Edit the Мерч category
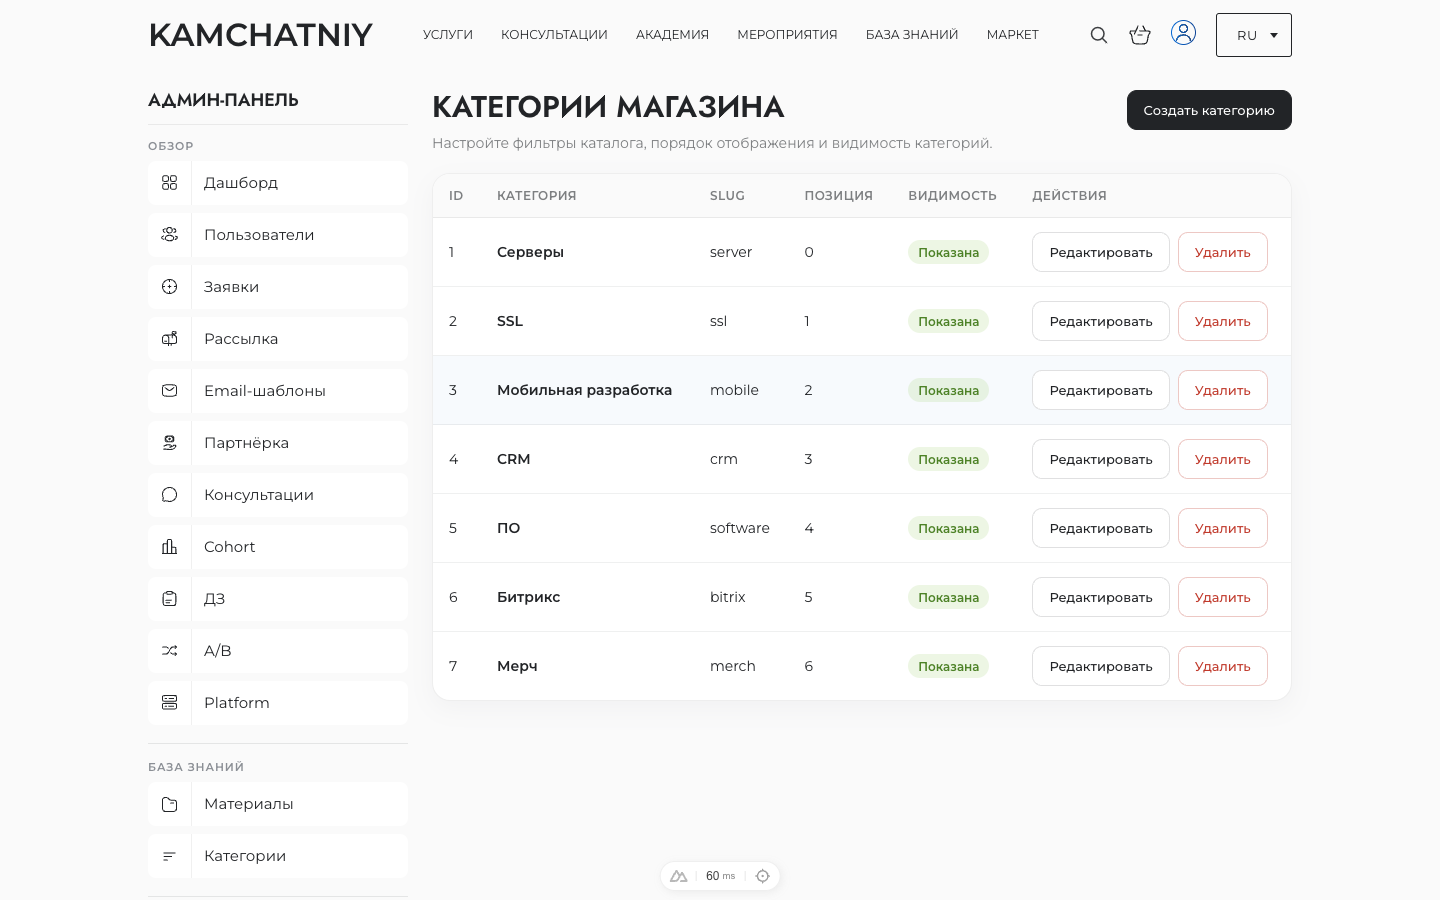1440x900 pixels. pyautogui.click(x=1101, y=666)
